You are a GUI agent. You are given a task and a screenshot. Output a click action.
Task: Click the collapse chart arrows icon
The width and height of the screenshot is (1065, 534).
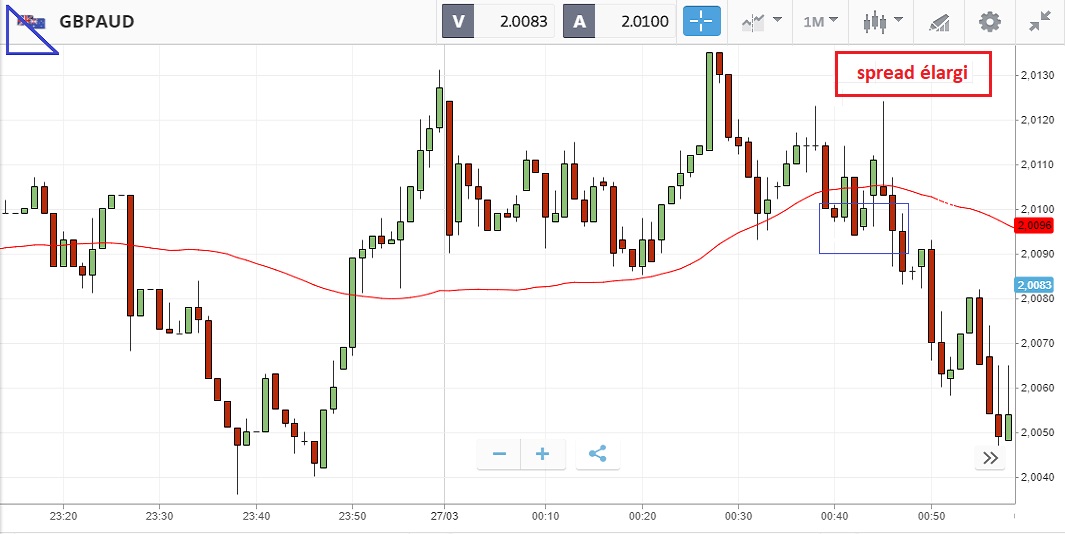tap(1039, 21)
